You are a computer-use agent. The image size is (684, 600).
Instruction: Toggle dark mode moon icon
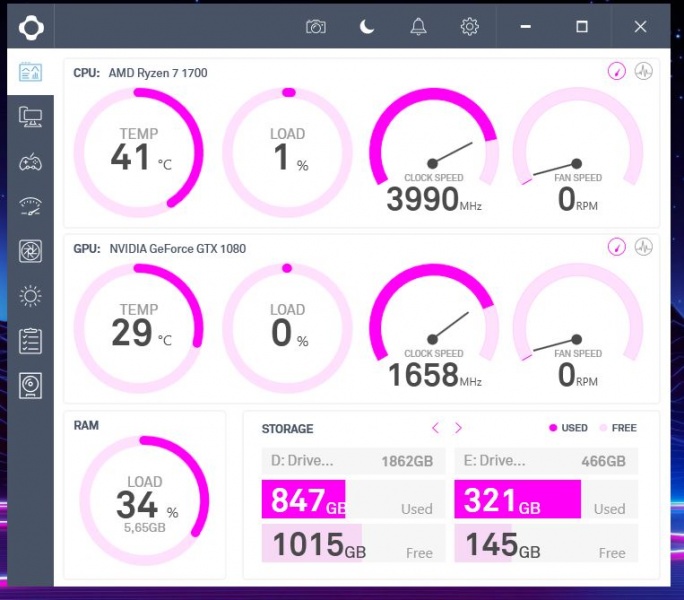tap(366, 27)
